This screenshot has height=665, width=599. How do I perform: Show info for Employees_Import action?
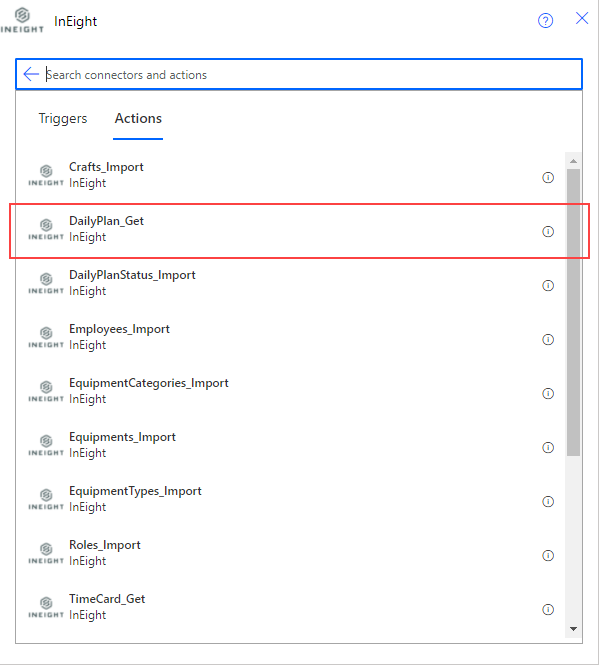pos(548,339)
